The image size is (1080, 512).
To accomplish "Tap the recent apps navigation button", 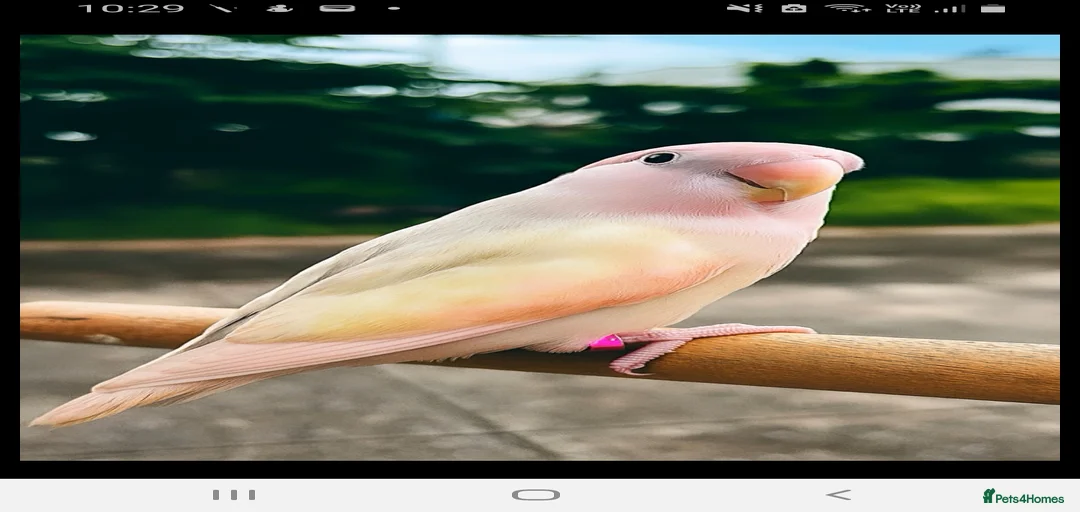I will pos(234,494).
